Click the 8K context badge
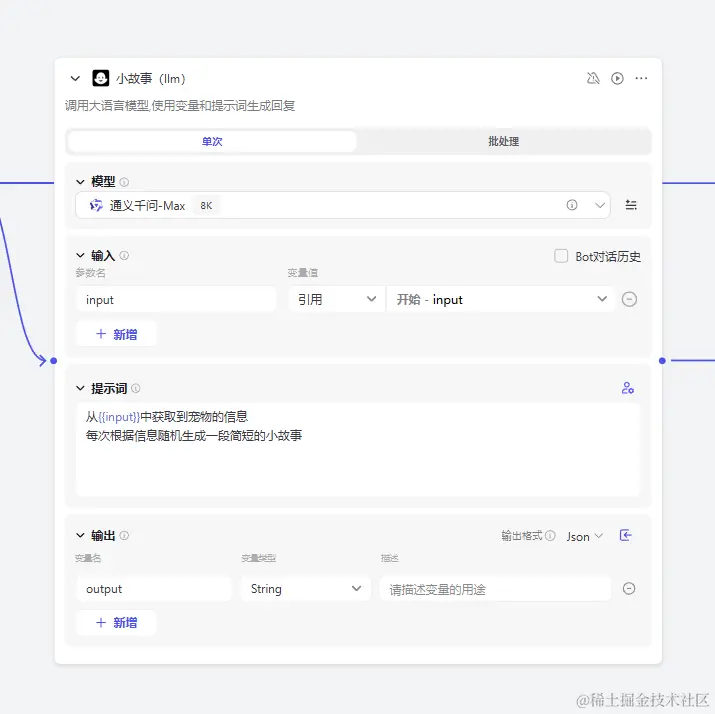 click(206, 206)
